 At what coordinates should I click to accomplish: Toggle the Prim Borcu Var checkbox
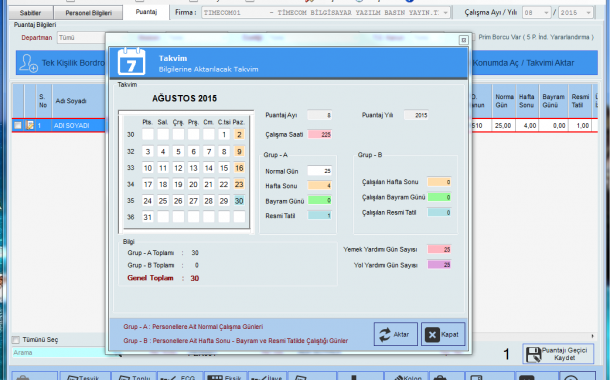tap(473, 37)
